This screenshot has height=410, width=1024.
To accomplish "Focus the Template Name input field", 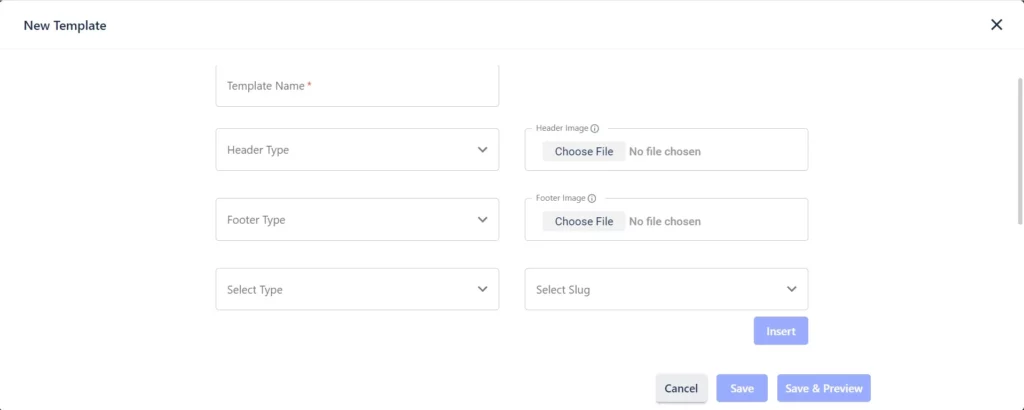I will tap(357, 86).
